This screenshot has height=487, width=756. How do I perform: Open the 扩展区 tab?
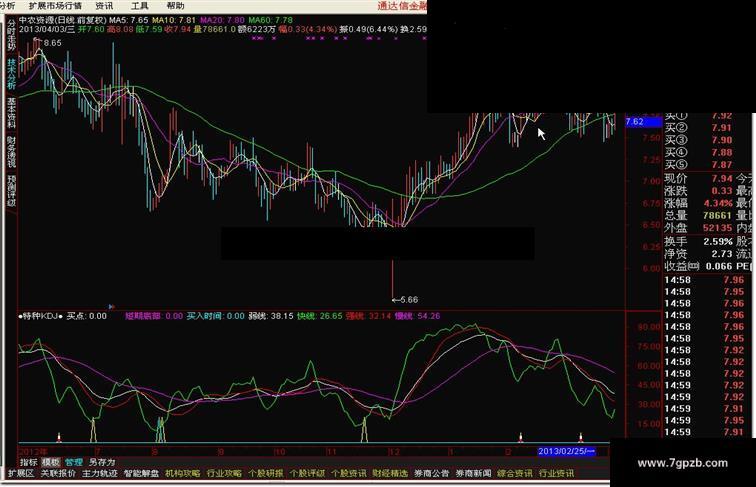[x=21, y=473]
